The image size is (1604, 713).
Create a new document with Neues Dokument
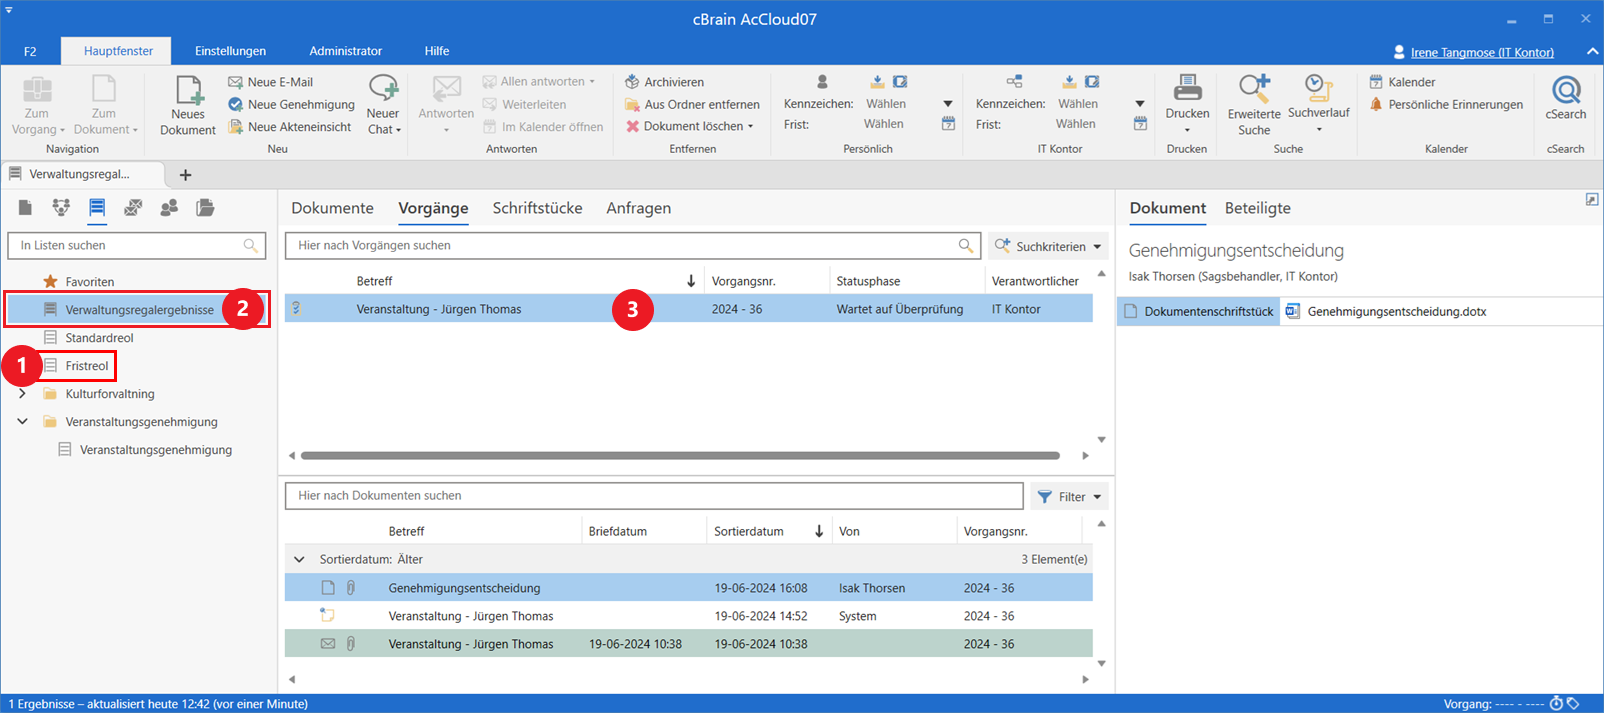187,105
